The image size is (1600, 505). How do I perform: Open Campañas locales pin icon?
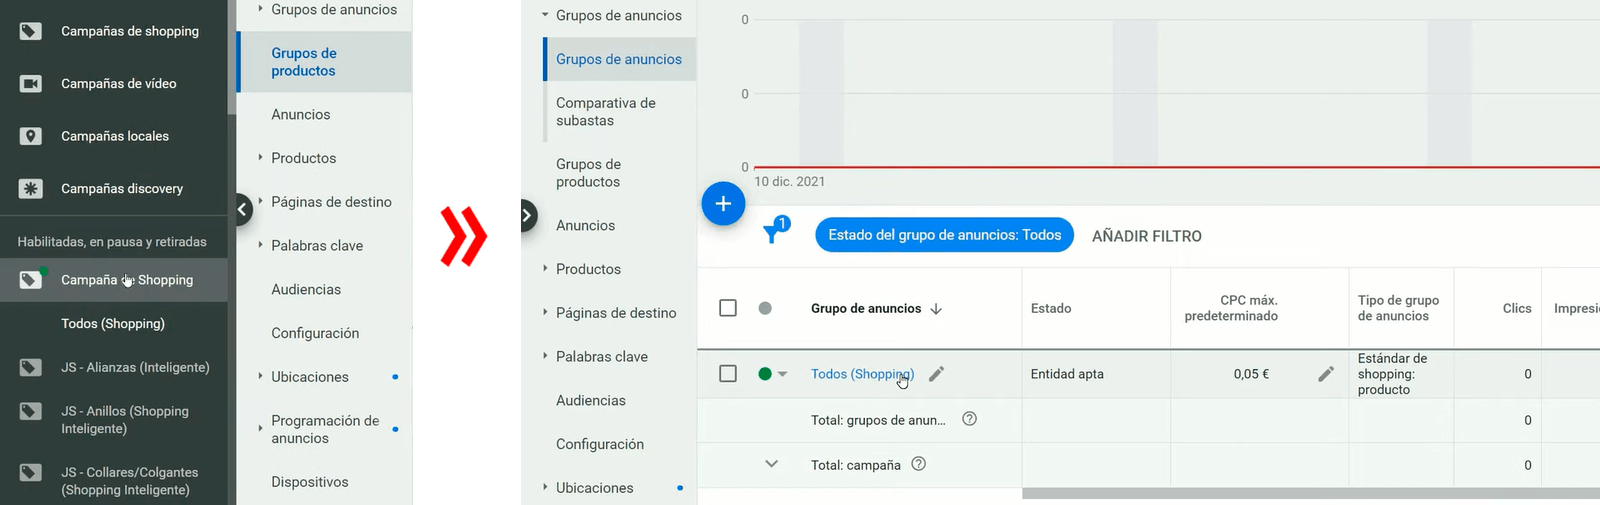coord(31,136)
